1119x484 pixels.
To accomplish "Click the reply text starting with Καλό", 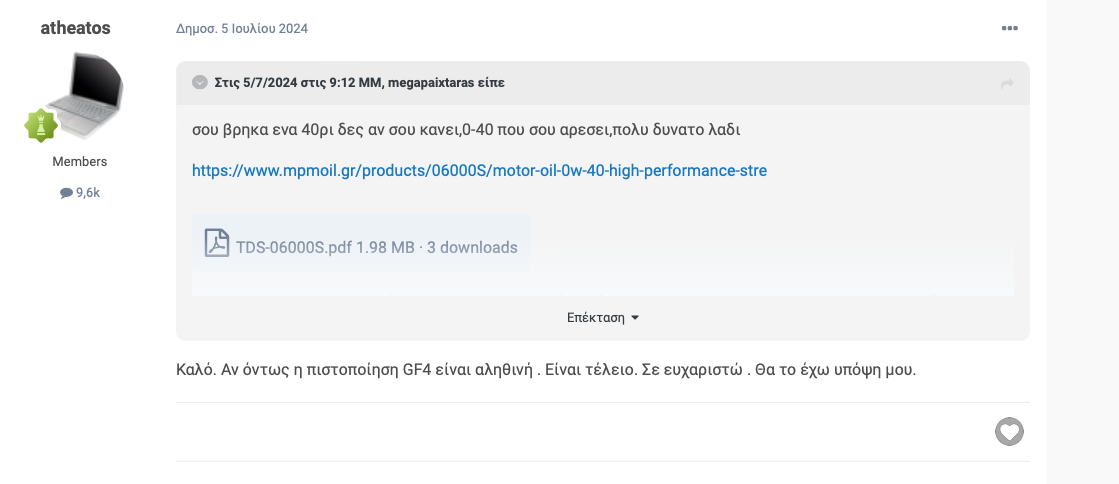I will pos(546,371).
